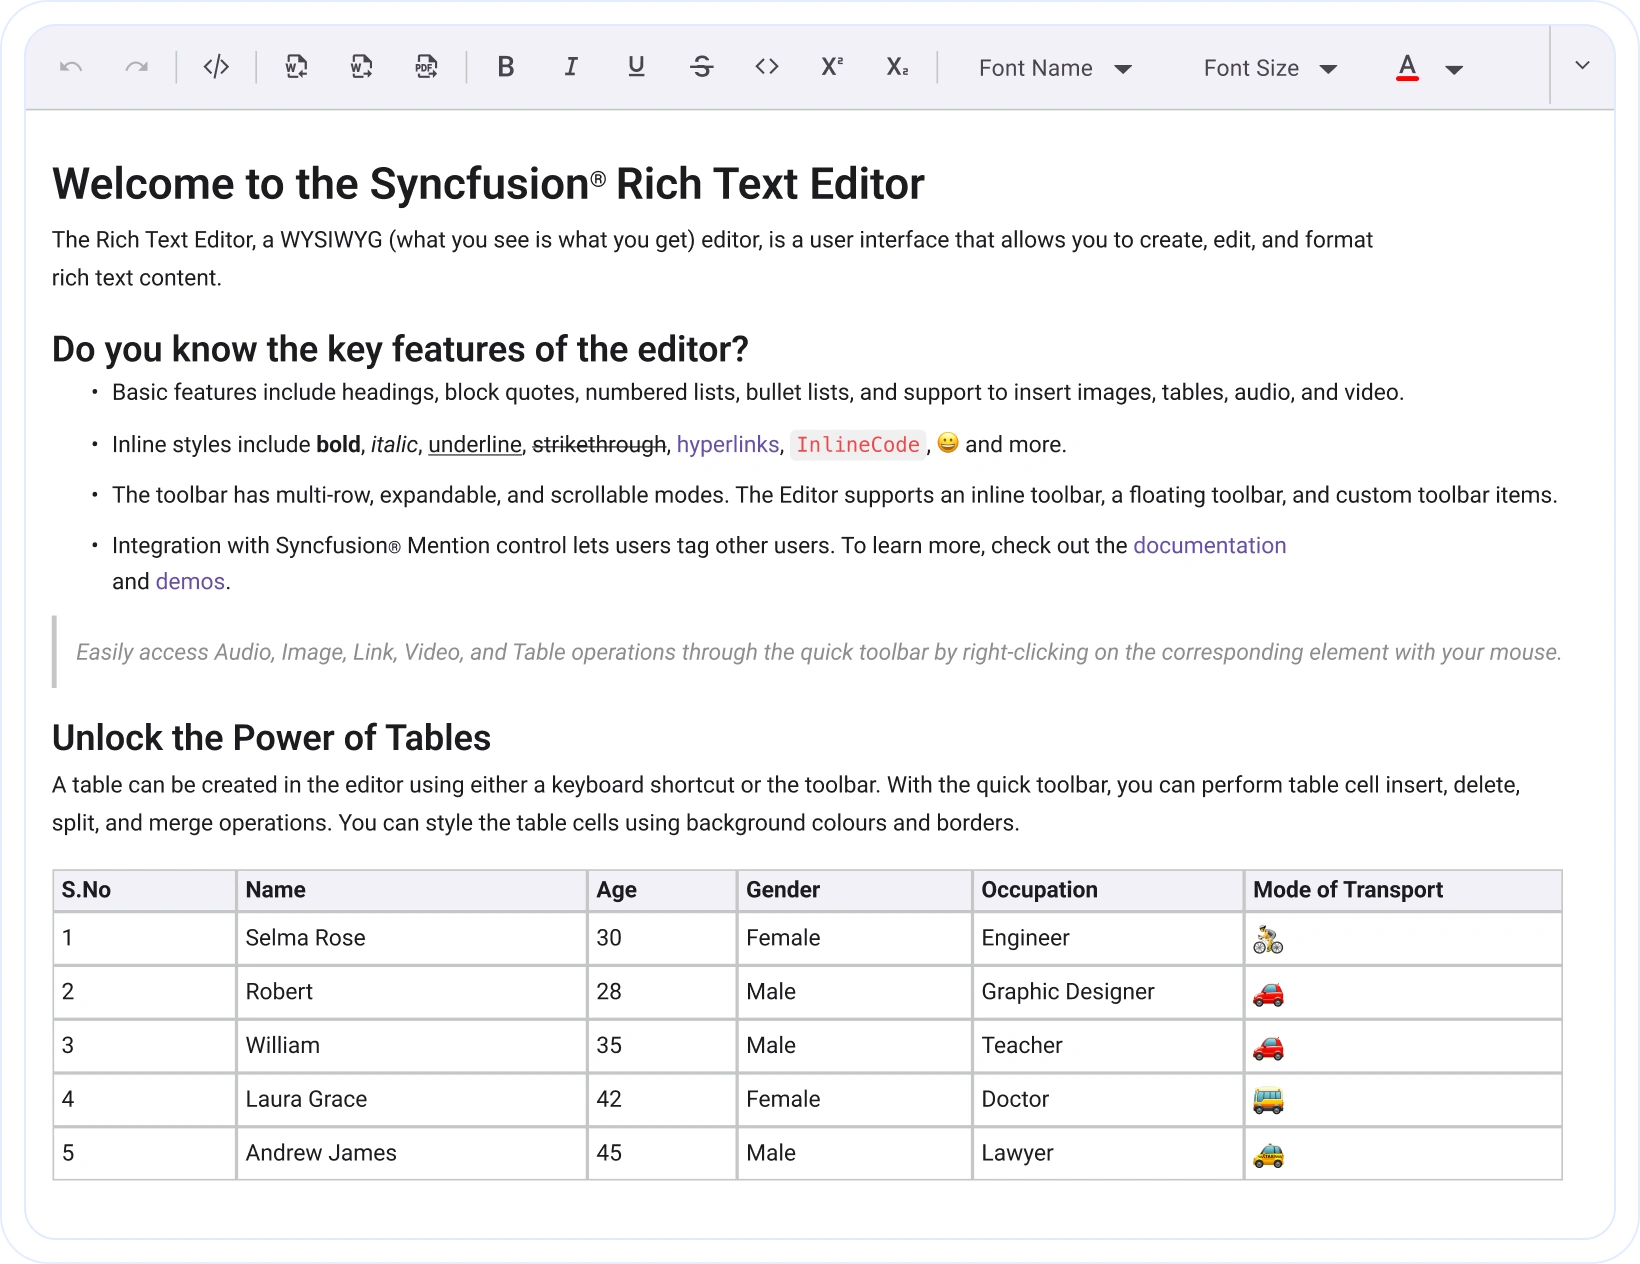Toggle italic formatting
This screenshot has height=1264, width=1640.
tap(571, 67)
